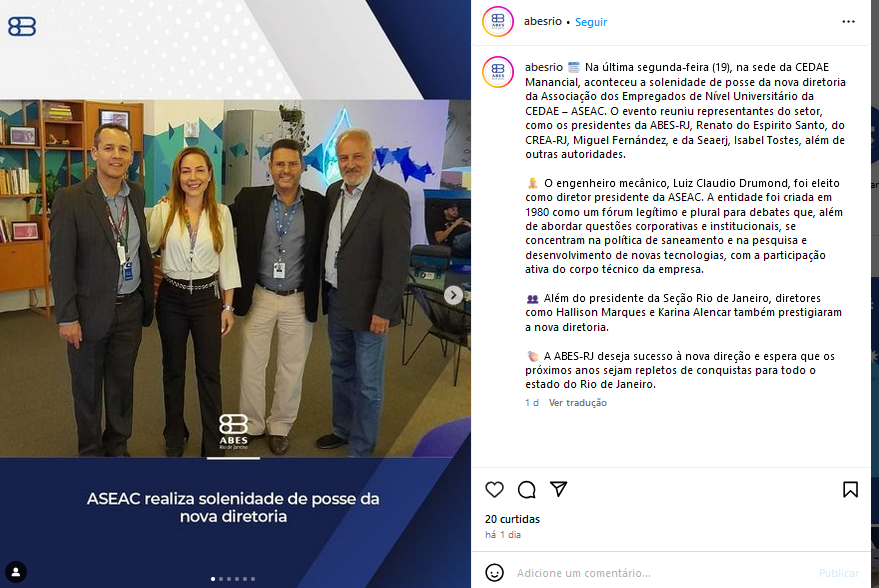Select the last carousel dot indicator
879x588 pixels.
point(253,578)
